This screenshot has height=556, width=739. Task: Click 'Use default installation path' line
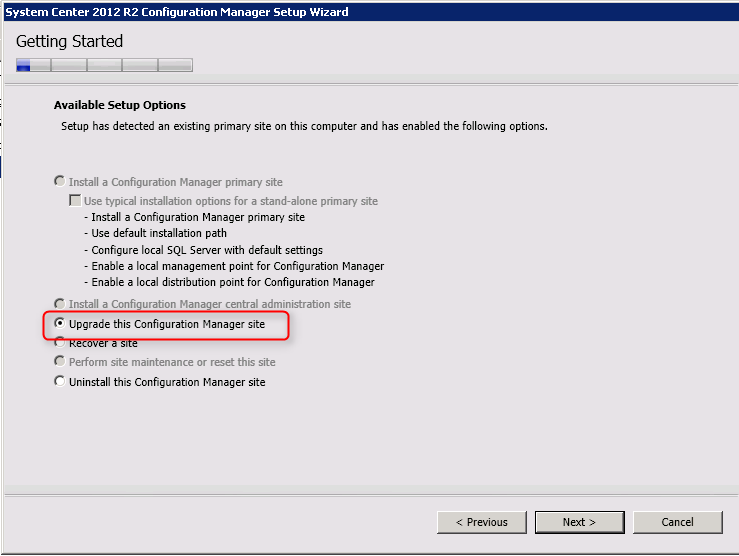click(x=155, y=233)
